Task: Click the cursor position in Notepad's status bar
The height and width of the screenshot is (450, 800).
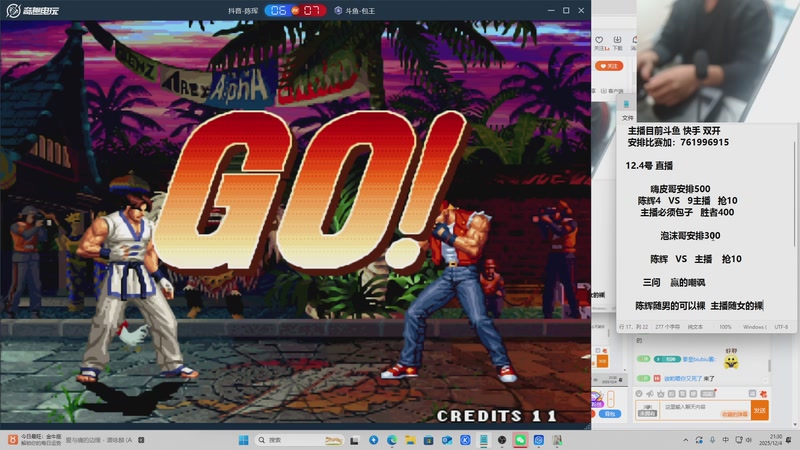Action: pyautogui.click(x=633, y=327)
